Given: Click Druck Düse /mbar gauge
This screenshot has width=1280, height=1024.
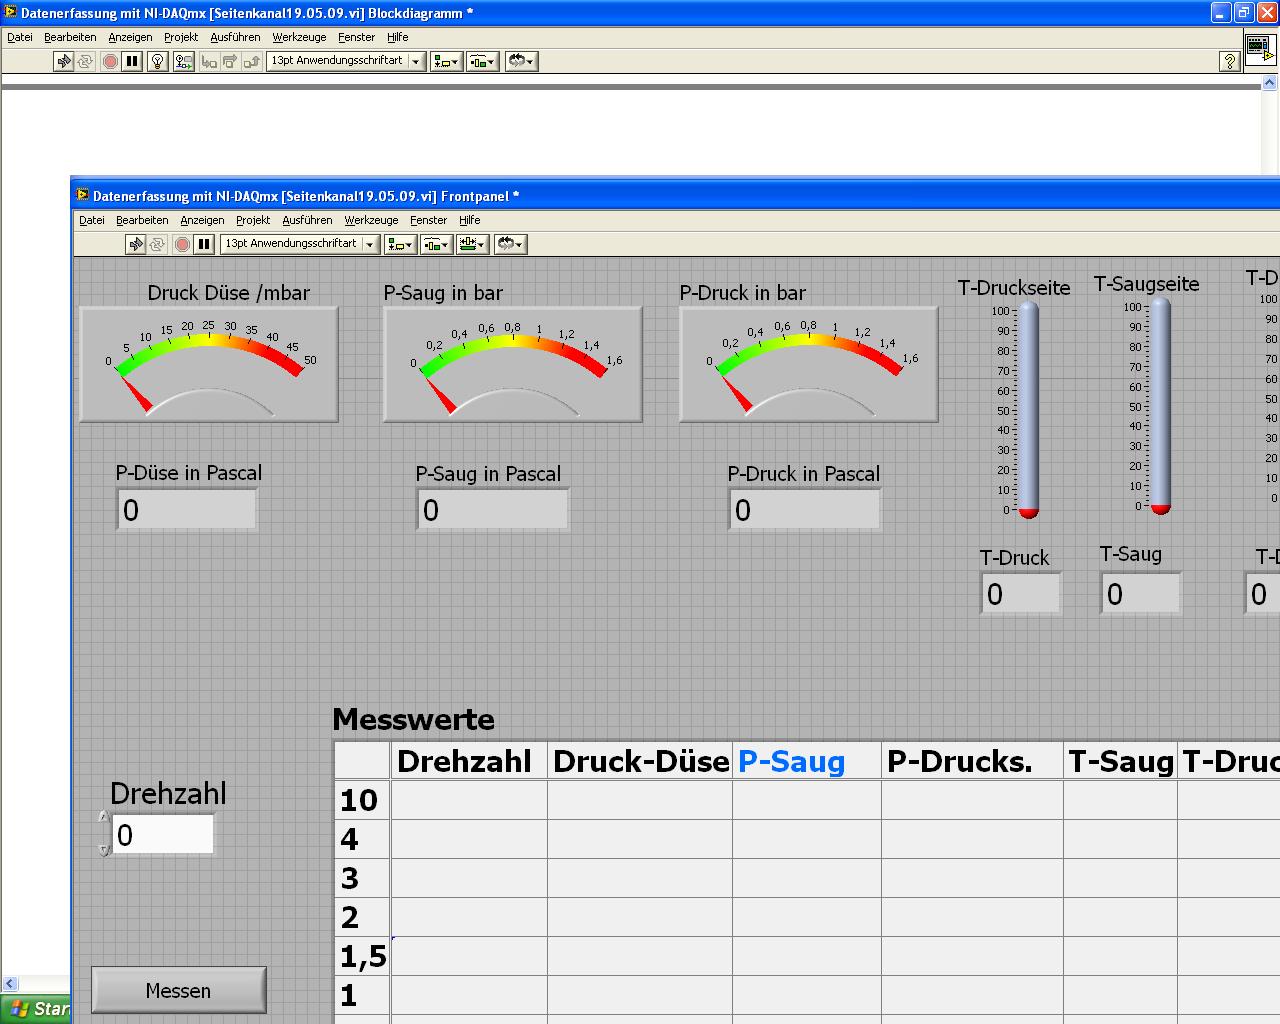Looking at the screenshot, I should click(x=209, y=364).
